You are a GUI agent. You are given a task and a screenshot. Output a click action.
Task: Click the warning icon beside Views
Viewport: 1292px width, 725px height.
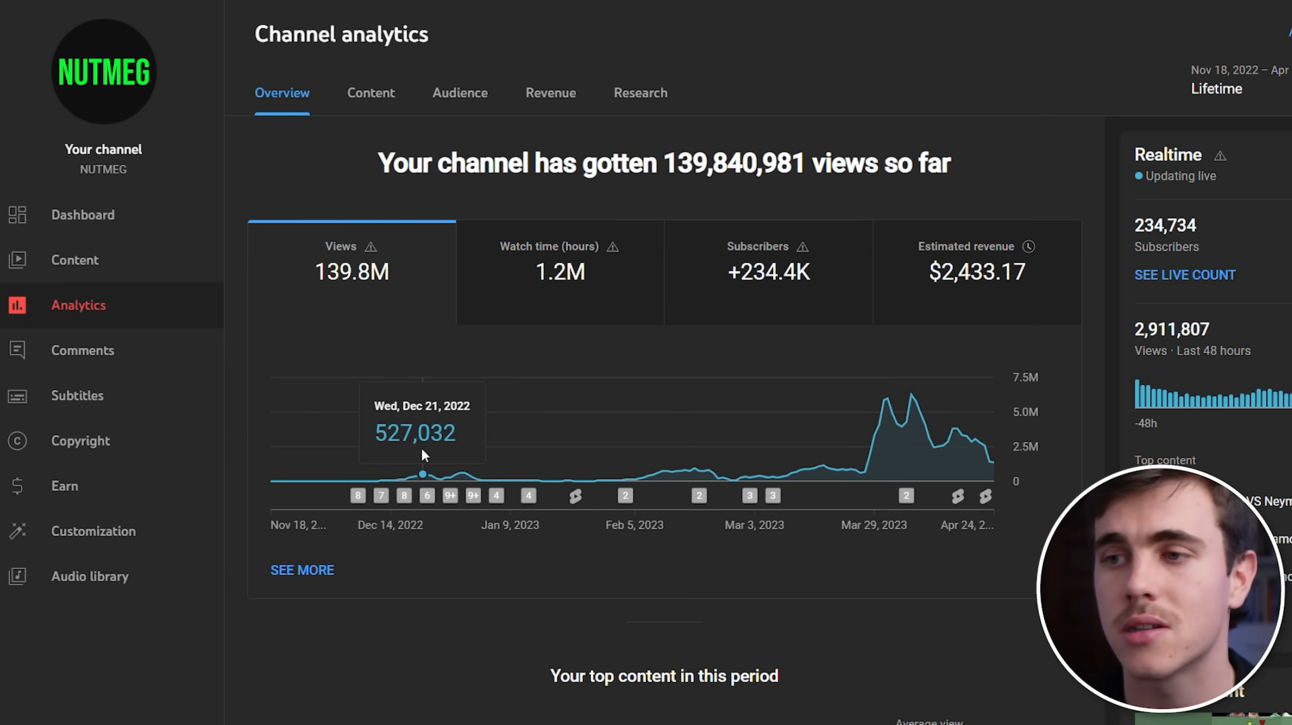371,247
